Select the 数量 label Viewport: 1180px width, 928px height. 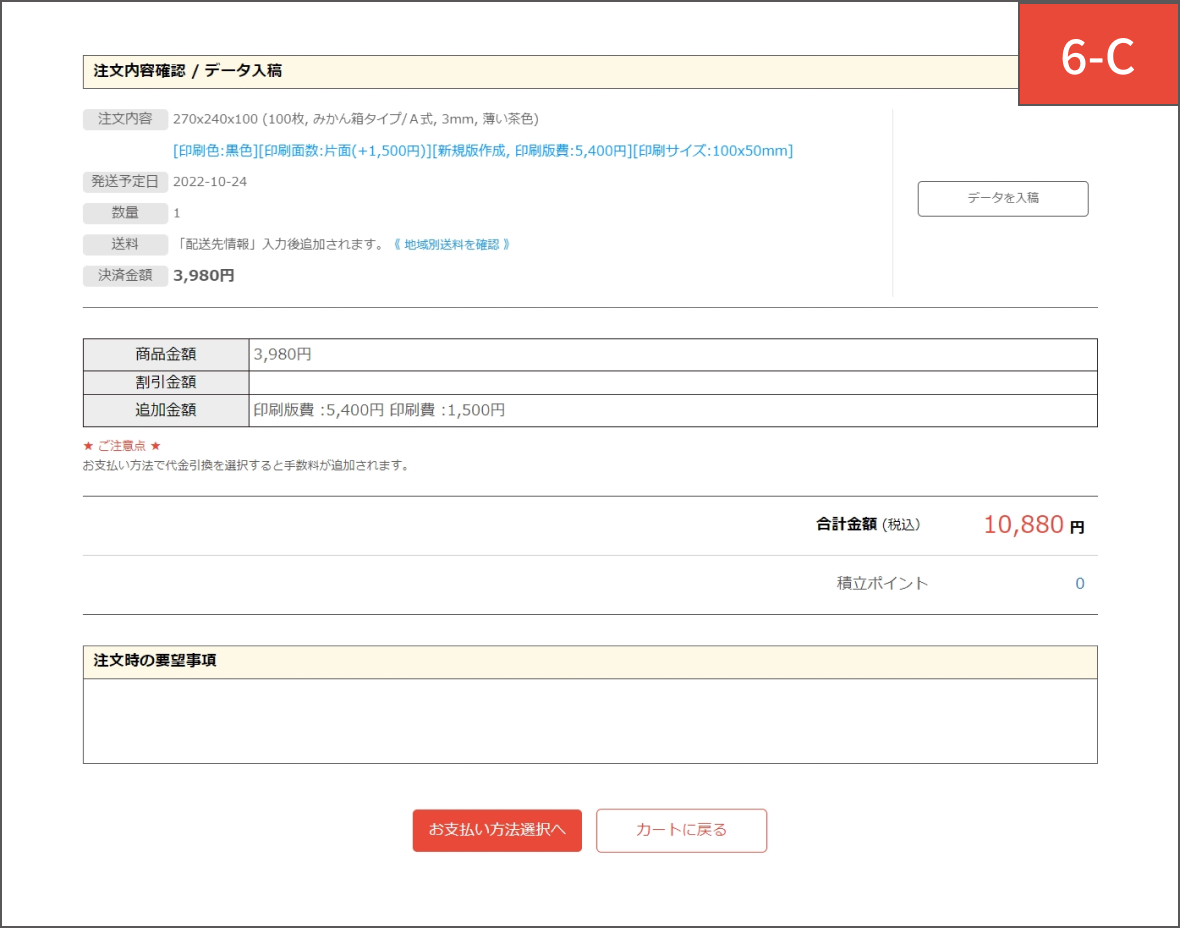(125, 213)
